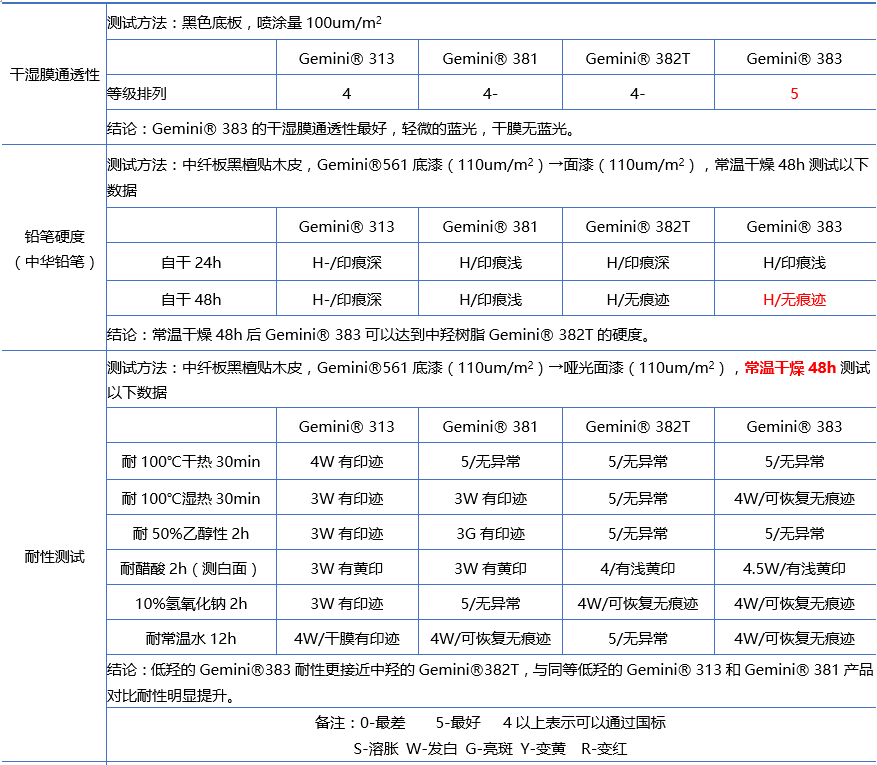Viewport: 877px width, 765px height.
Task: Click the 耐性测试 section label
Action: tap(54, 556)
